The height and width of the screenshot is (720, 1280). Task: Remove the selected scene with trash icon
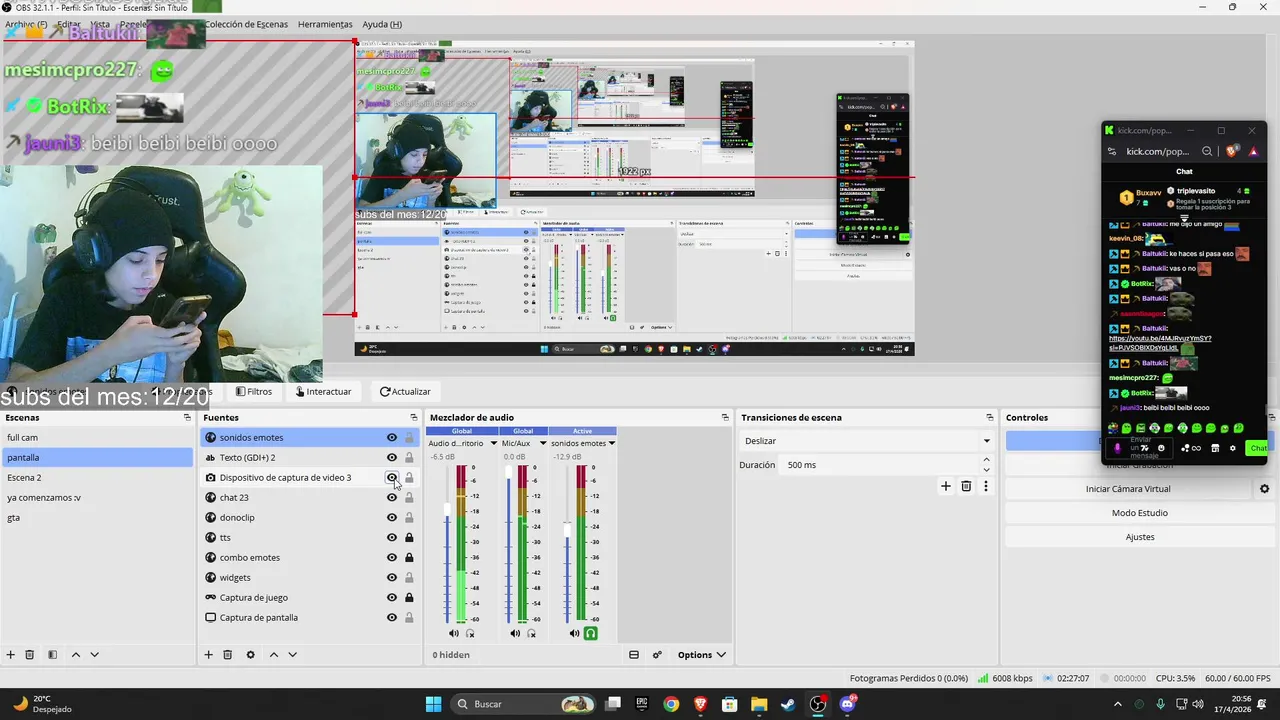pos(30,655)
